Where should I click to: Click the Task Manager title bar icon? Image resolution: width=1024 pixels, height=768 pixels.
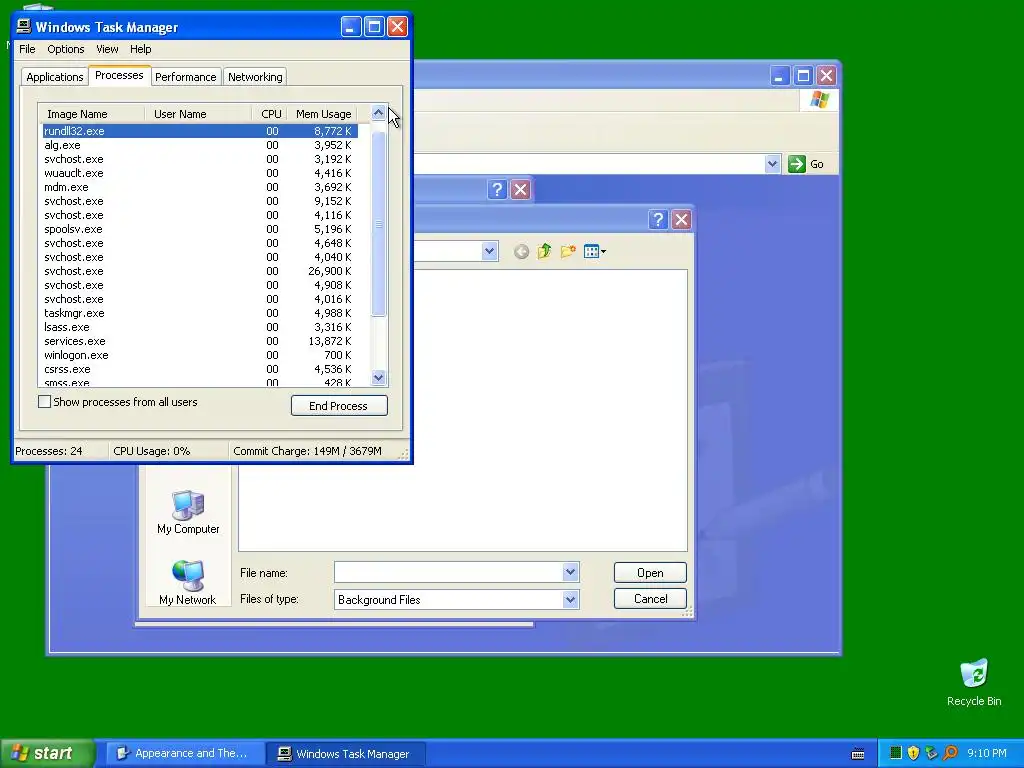point(24,26)
